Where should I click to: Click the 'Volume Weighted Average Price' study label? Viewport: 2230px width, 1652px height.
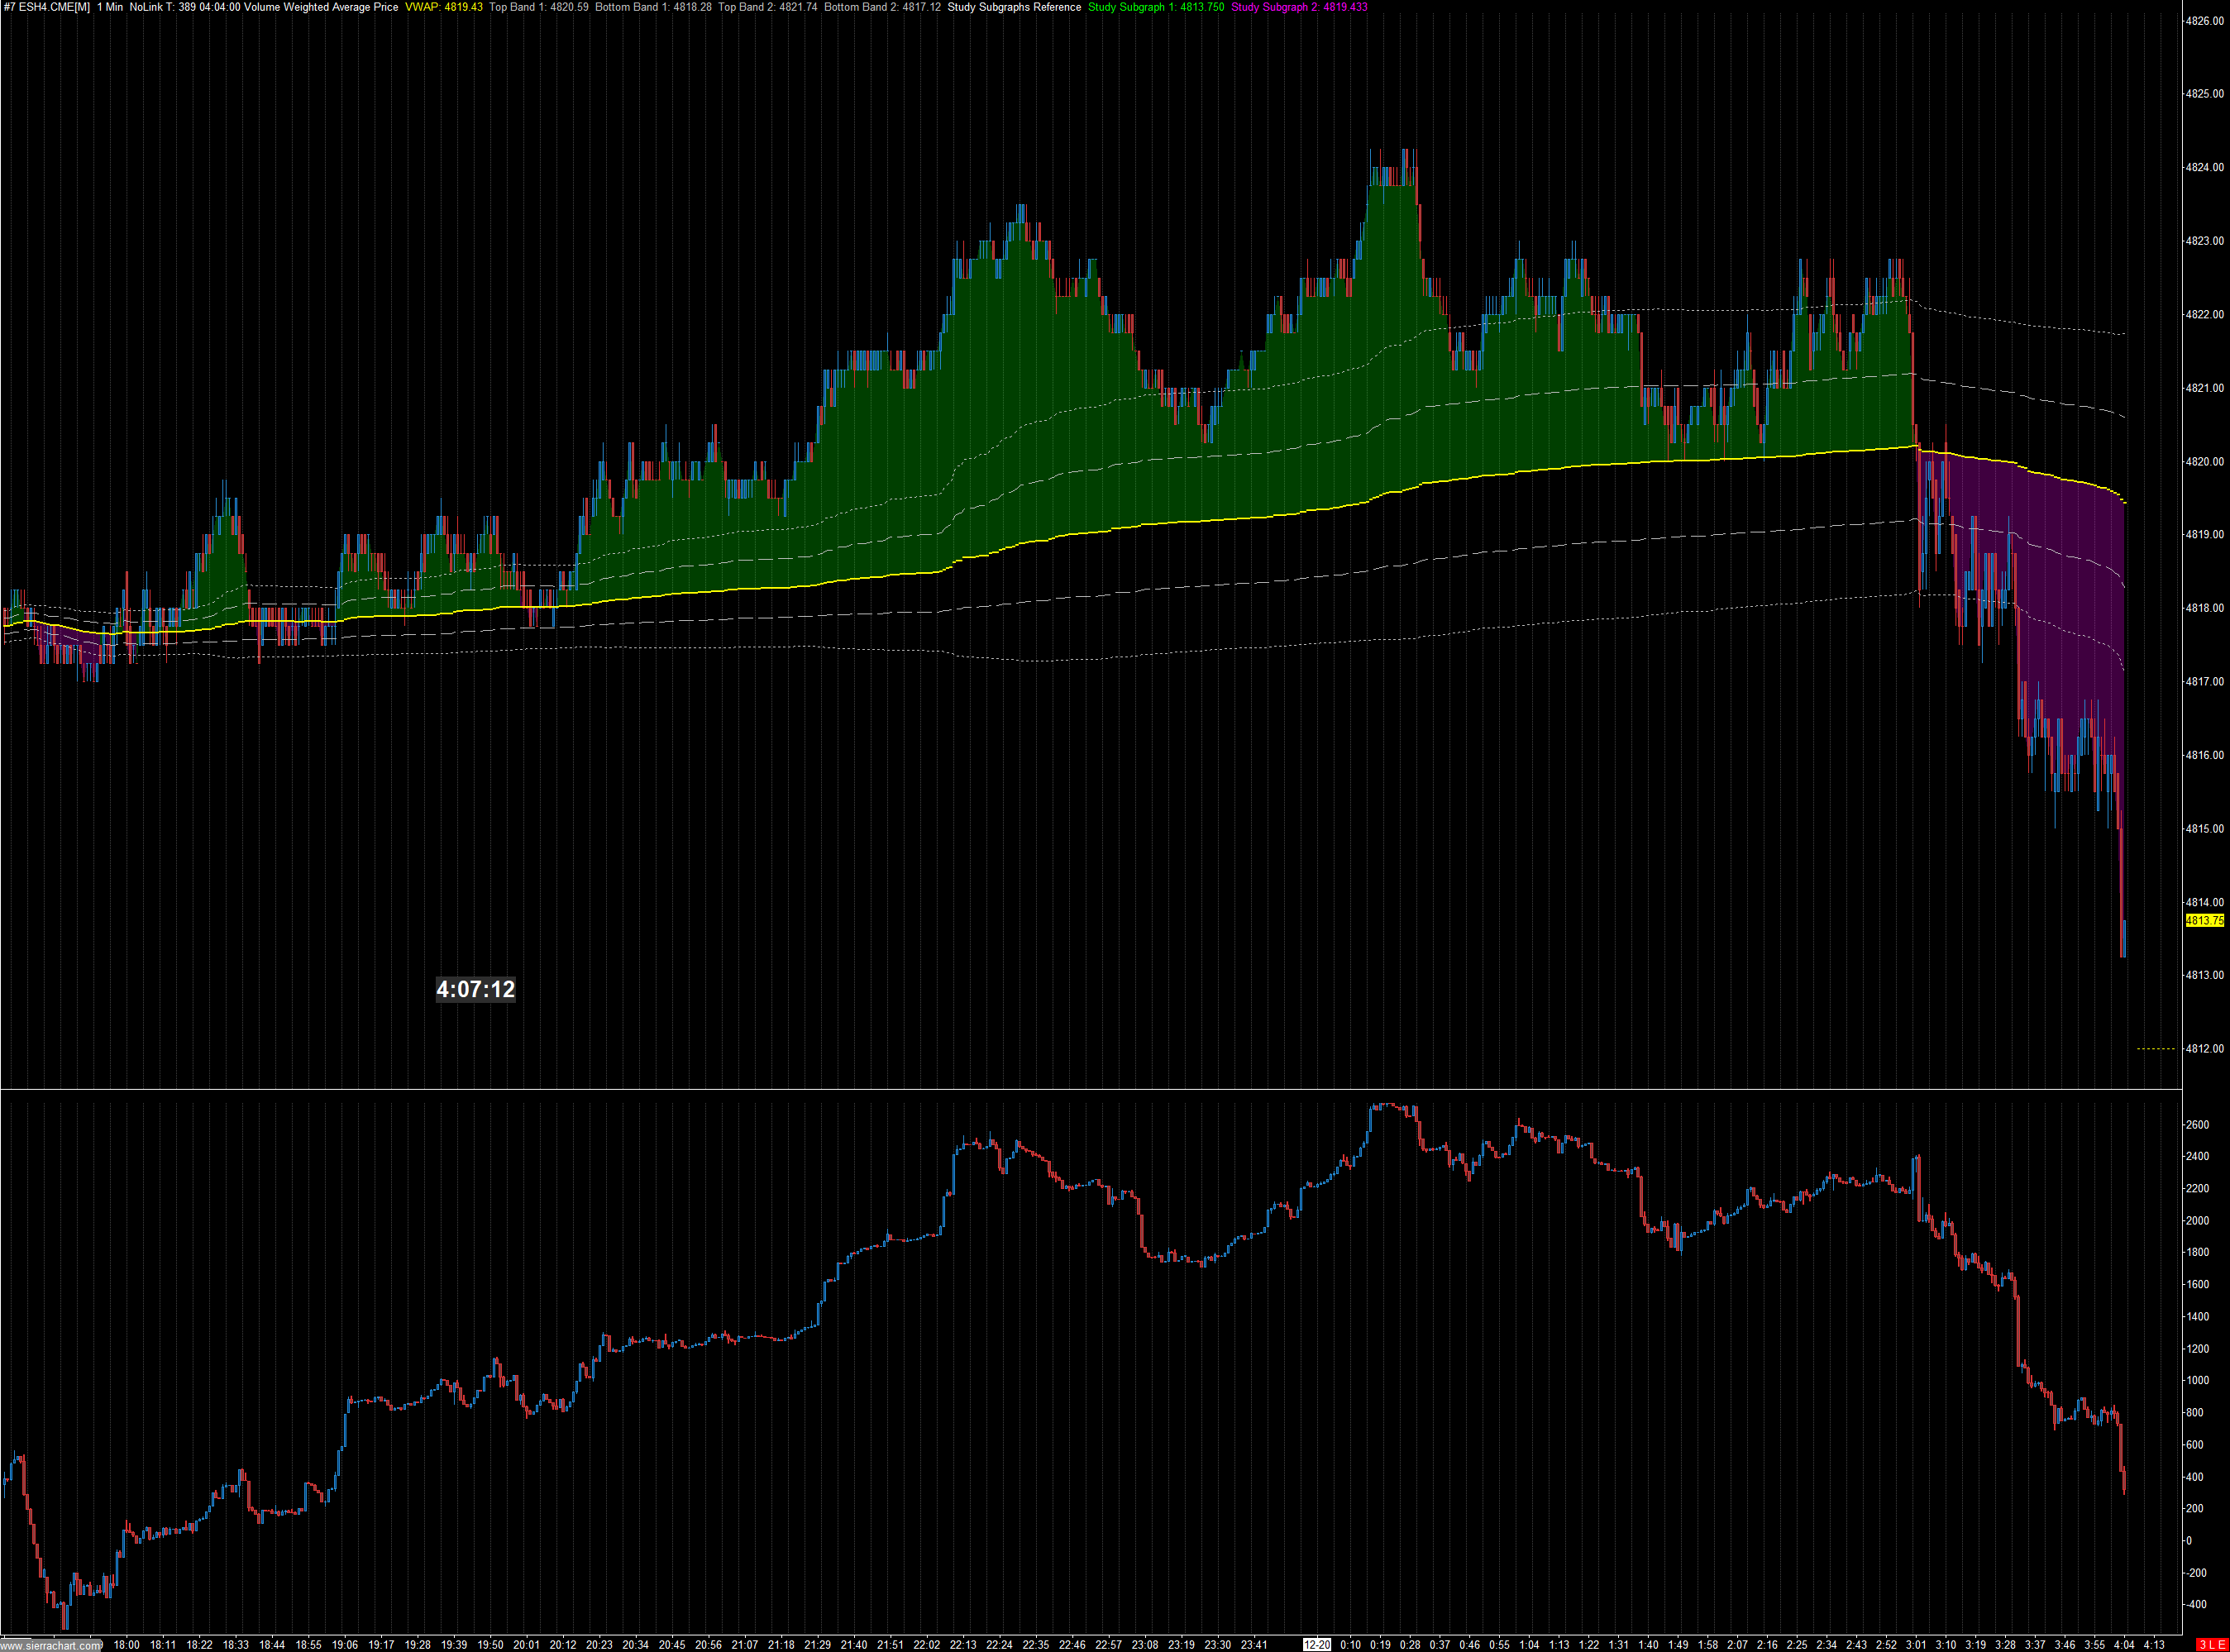pos(321,7)
